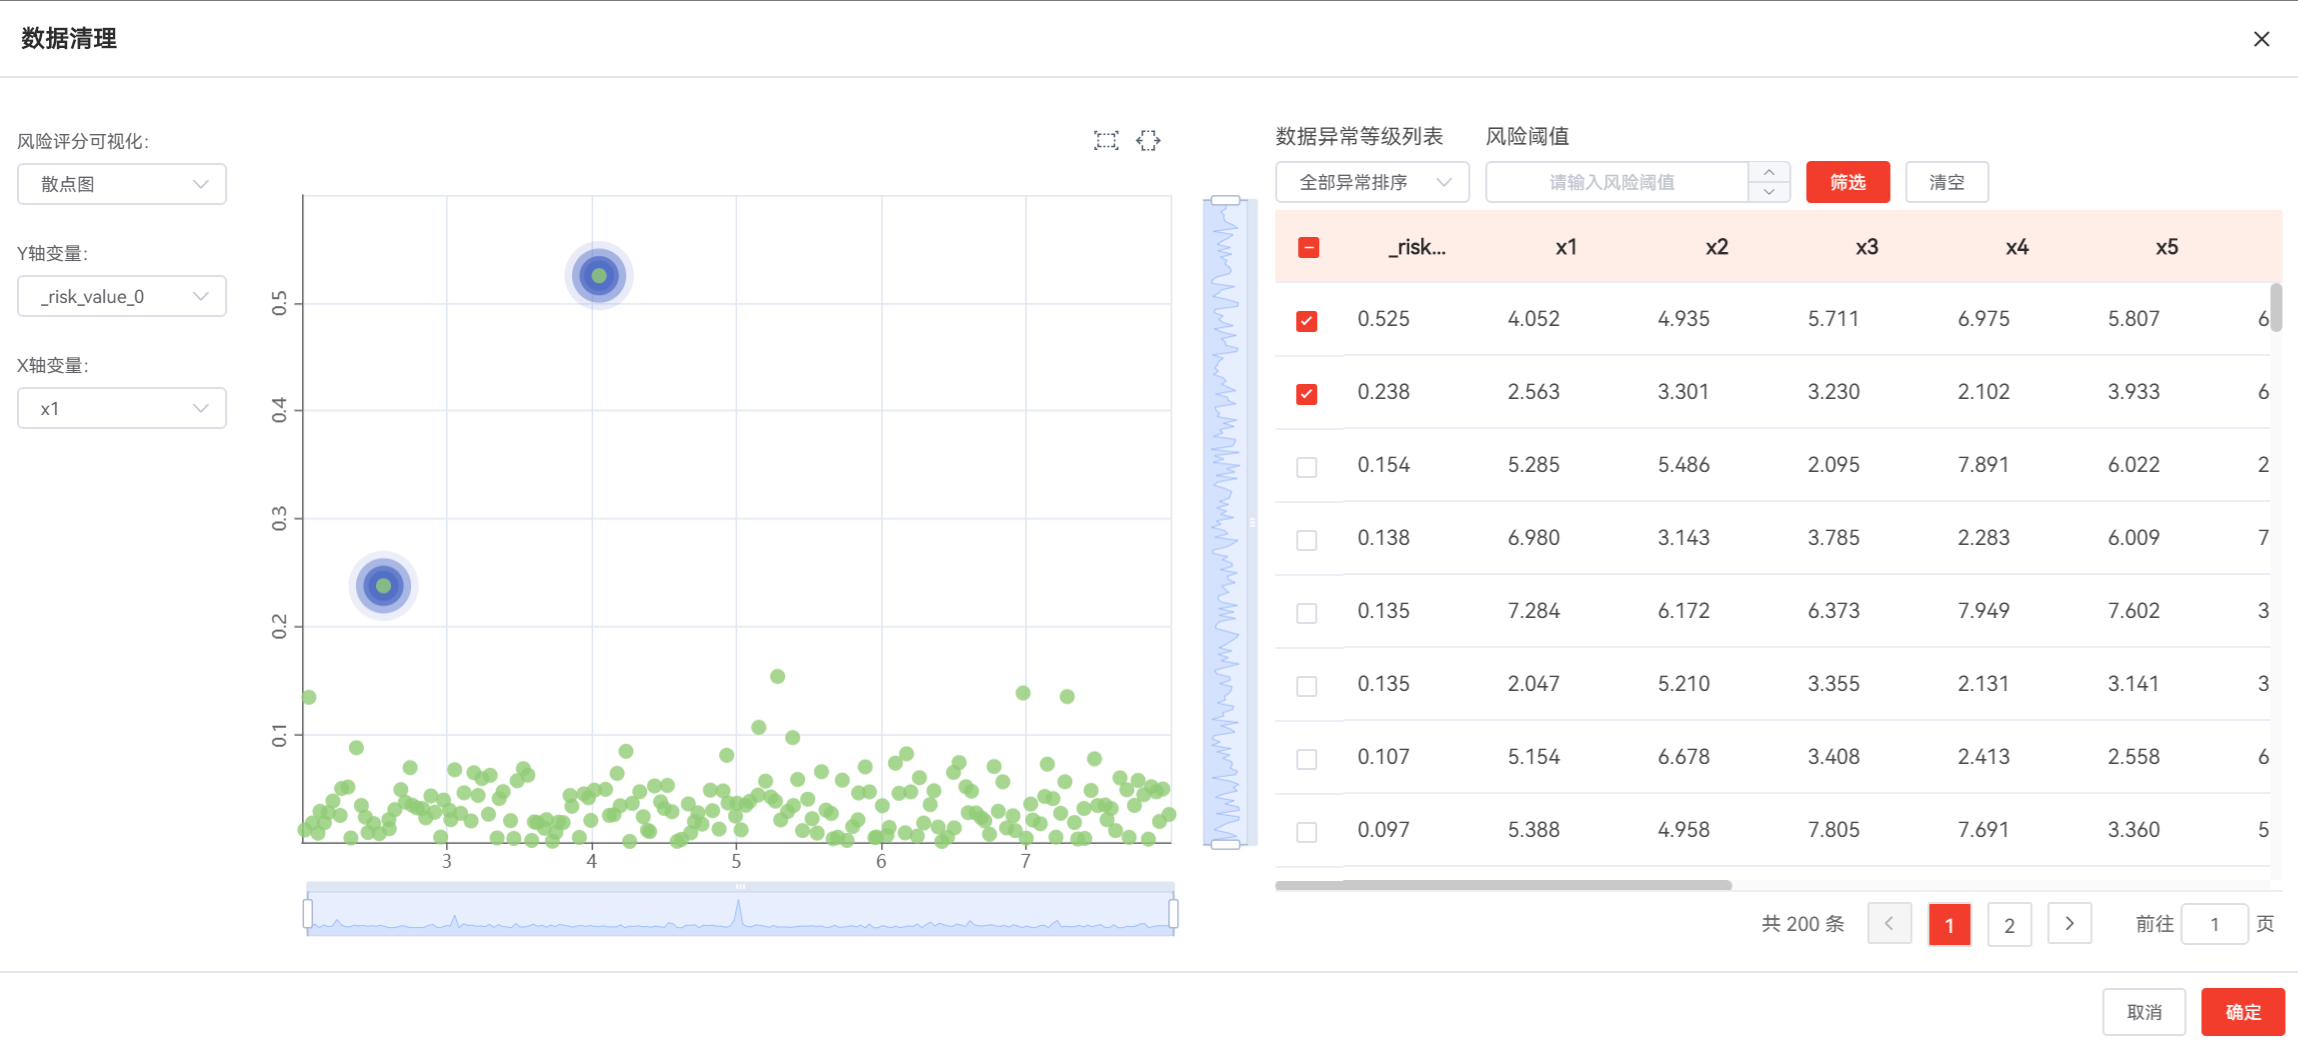Click the cell value 7.602
This screenshot has width=2298, height=1047.
coord(2133,611)
